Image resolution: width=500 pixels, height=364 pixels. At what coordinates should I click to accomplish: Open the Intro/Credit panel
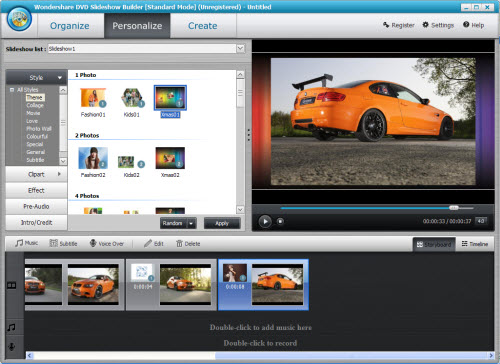pos(36,222)
